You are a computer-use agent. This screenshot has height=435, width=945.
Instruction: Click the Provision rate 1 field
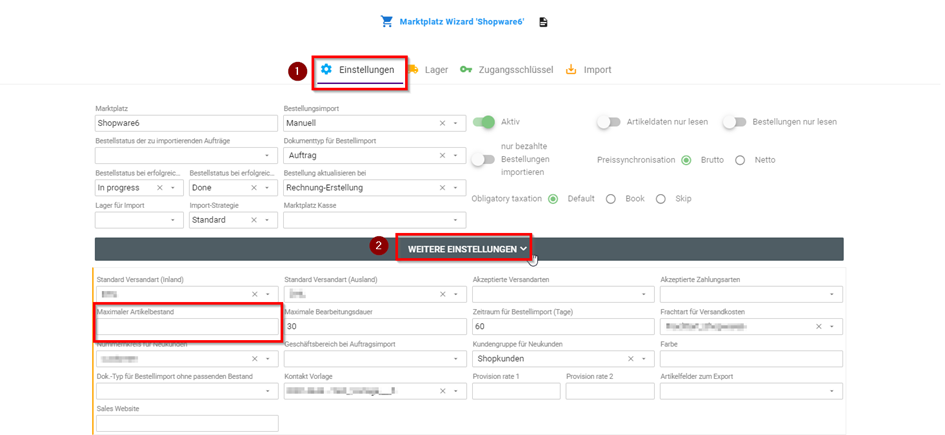516,391
